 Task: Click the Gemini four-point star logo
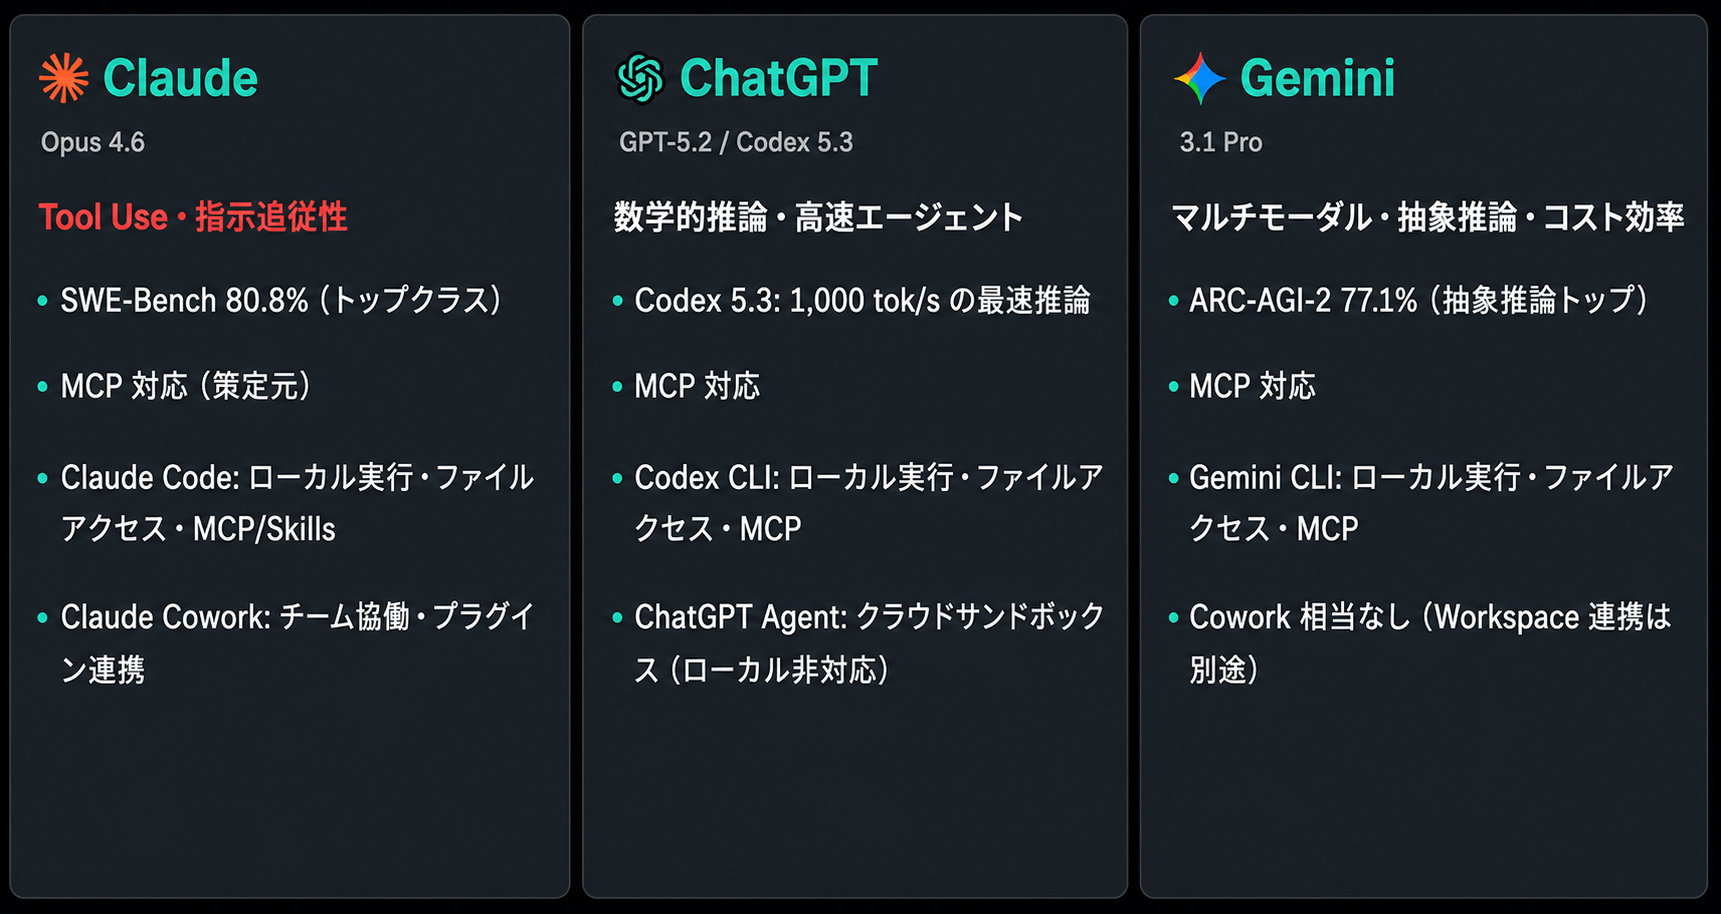pos(1199,78)
